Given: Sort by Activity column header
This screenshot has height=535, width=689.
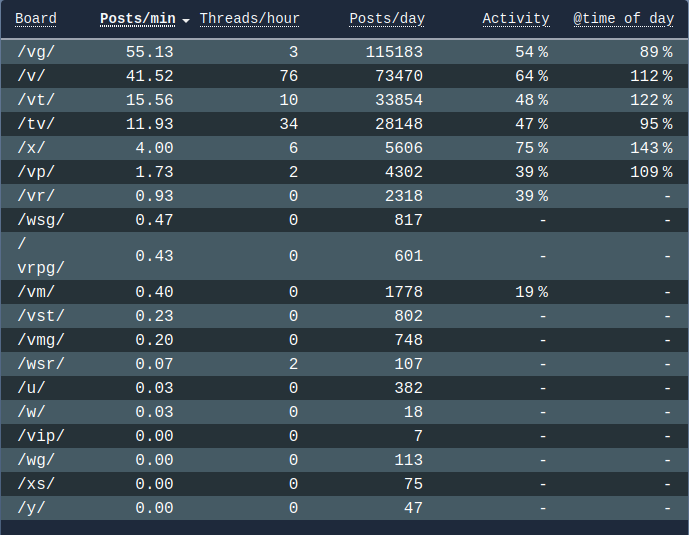Looking at the screenshot, I should (516, 18).
